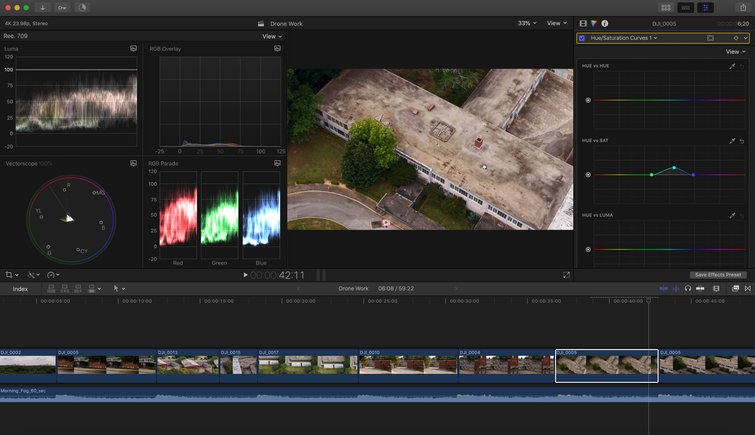Image resolution: width=755 pixels, height=435 pixels.
Task: Open the timeline Index tab
Action: (20, 288)
